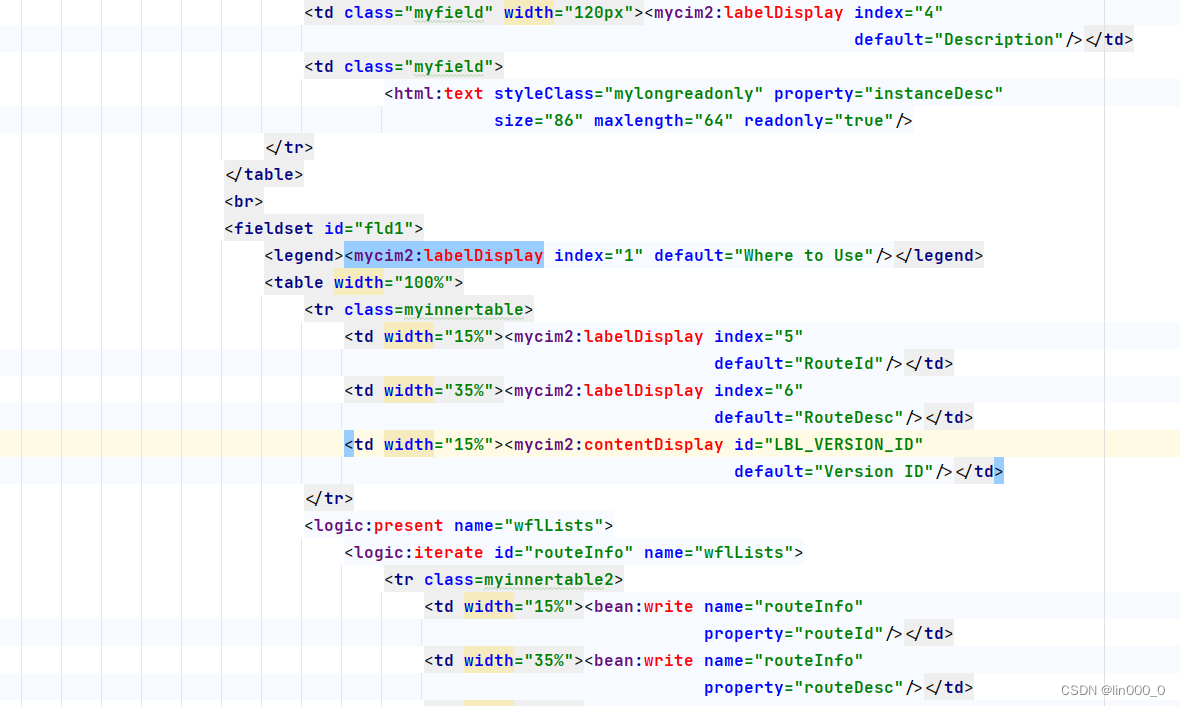Click the tr class=myinnertable2 tag
1180x706 pixels.
(x=503, y=580)
